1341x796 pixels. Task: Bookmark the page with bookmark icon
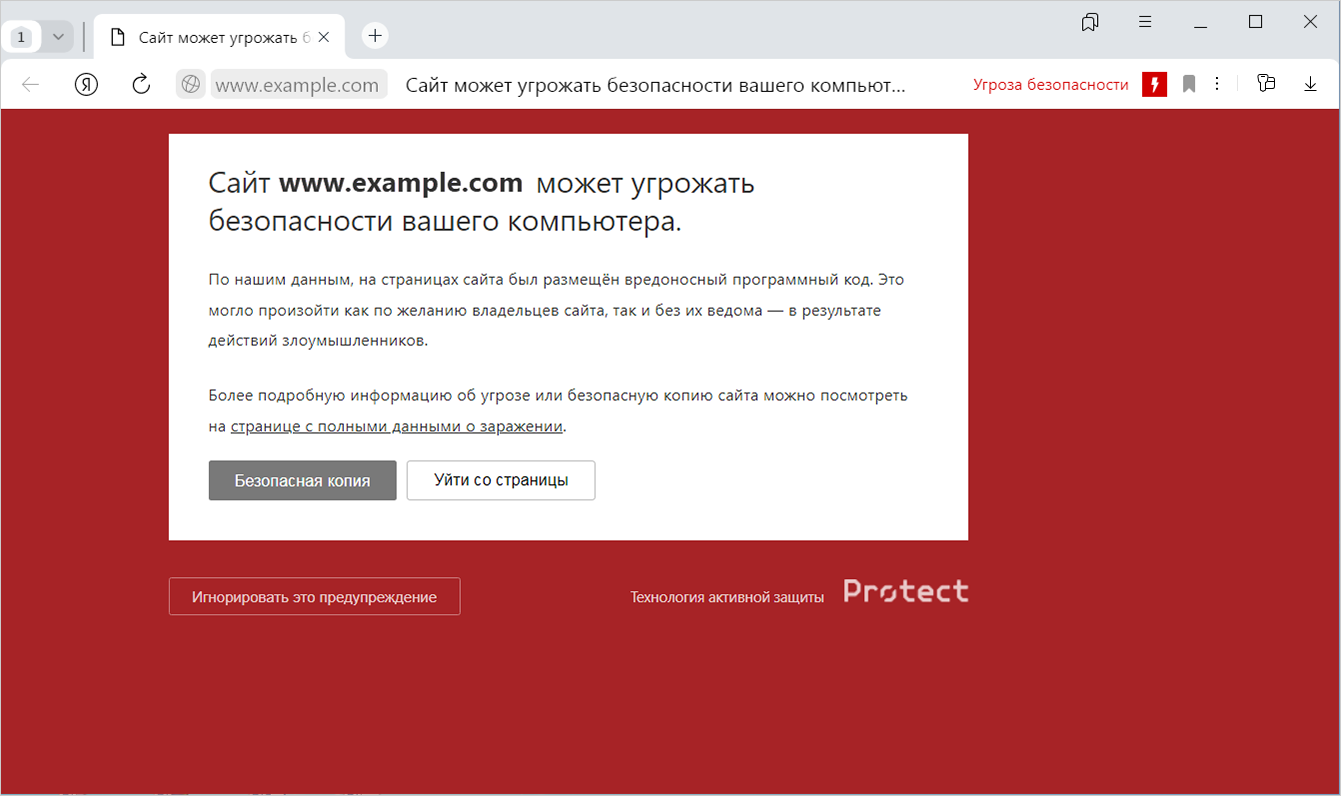coord(1189,85)
